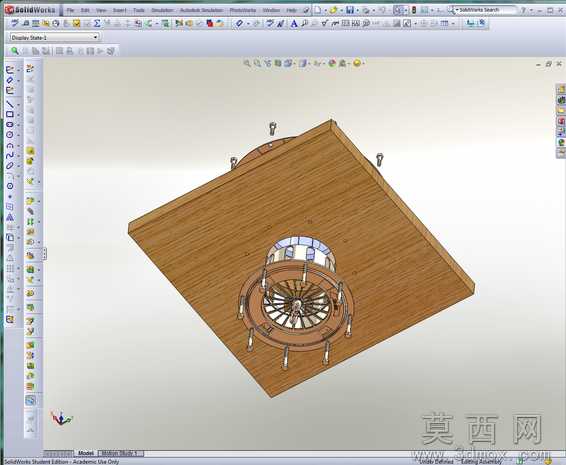Image resolution: width=566 pixels, height=465 pixels.
Task: Open the Help menu
Action: point(291,10)
